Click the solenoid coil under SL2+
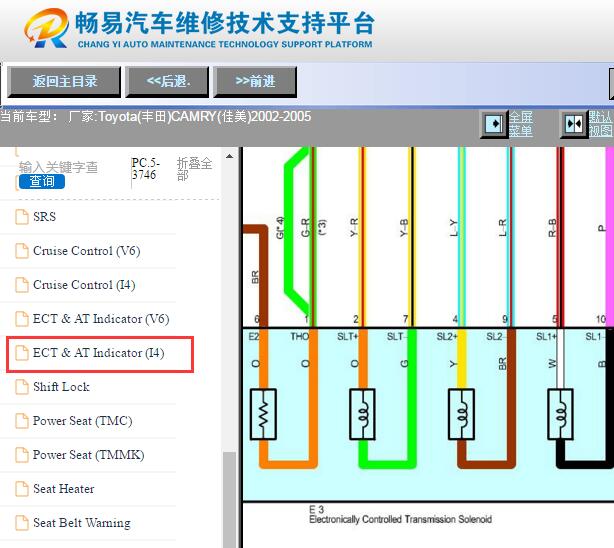The height and width of the screenshot is (548, 614). [x=462, y=414]
